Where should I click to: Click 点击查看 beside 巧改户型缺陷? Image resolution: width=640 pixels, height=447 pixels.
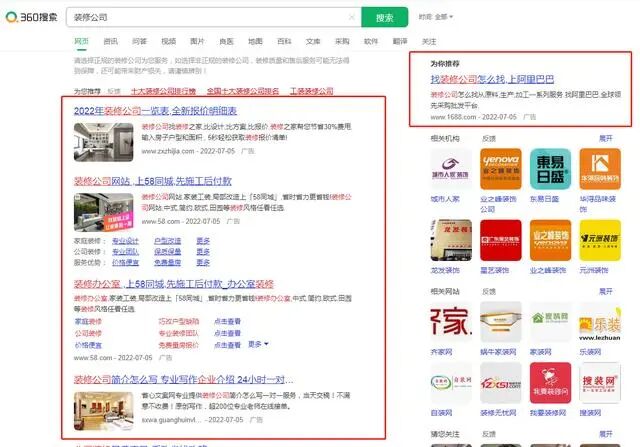pos(227,321)
